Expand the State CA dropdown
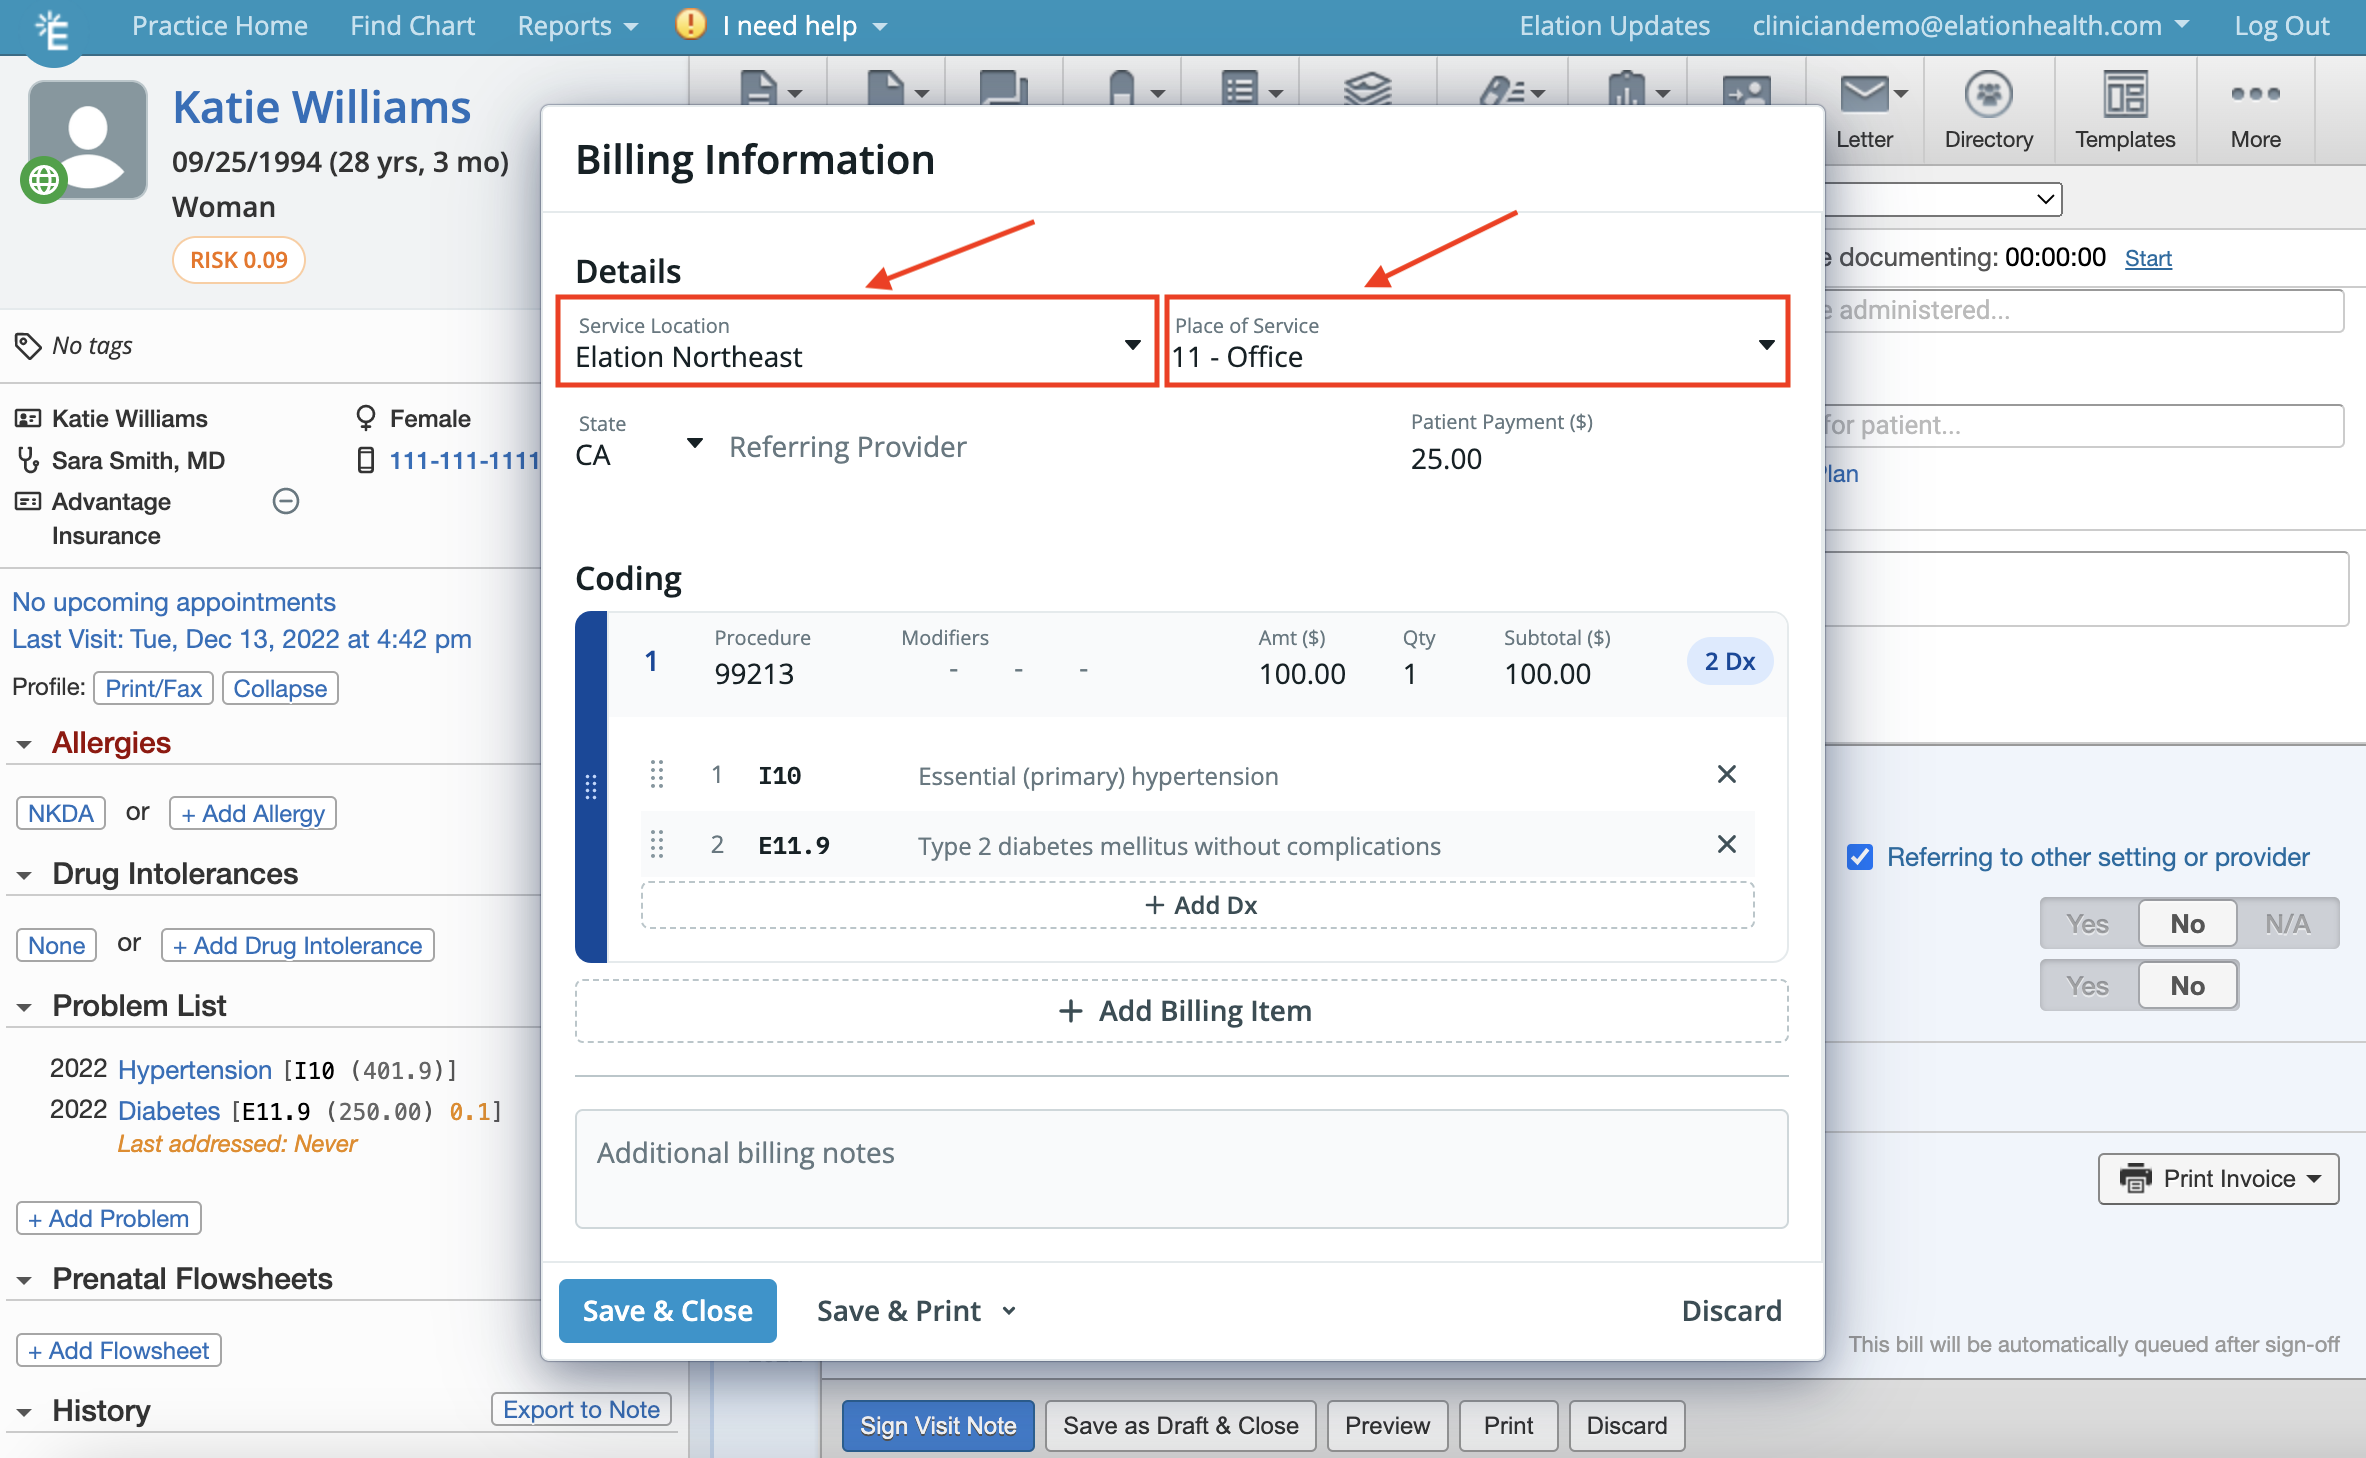The width and height of the screenshot is (2366, 1458). click(x=691, y=446)
